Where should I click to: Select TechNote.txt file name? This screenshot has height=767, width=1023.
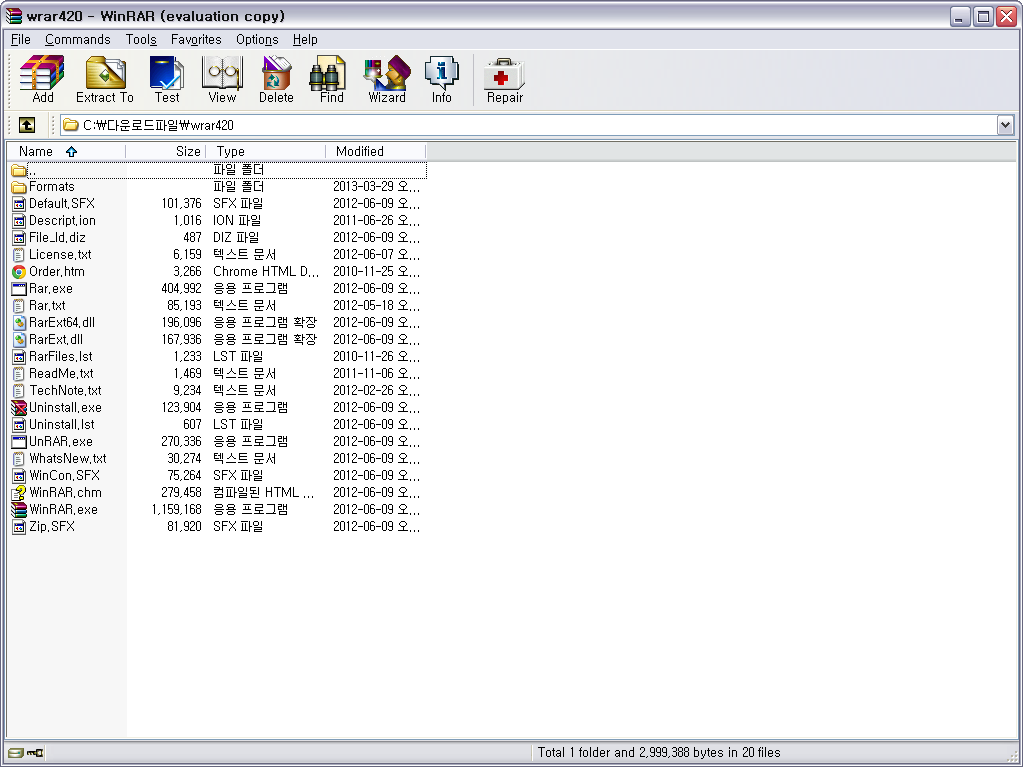click(x=65, y=391)
